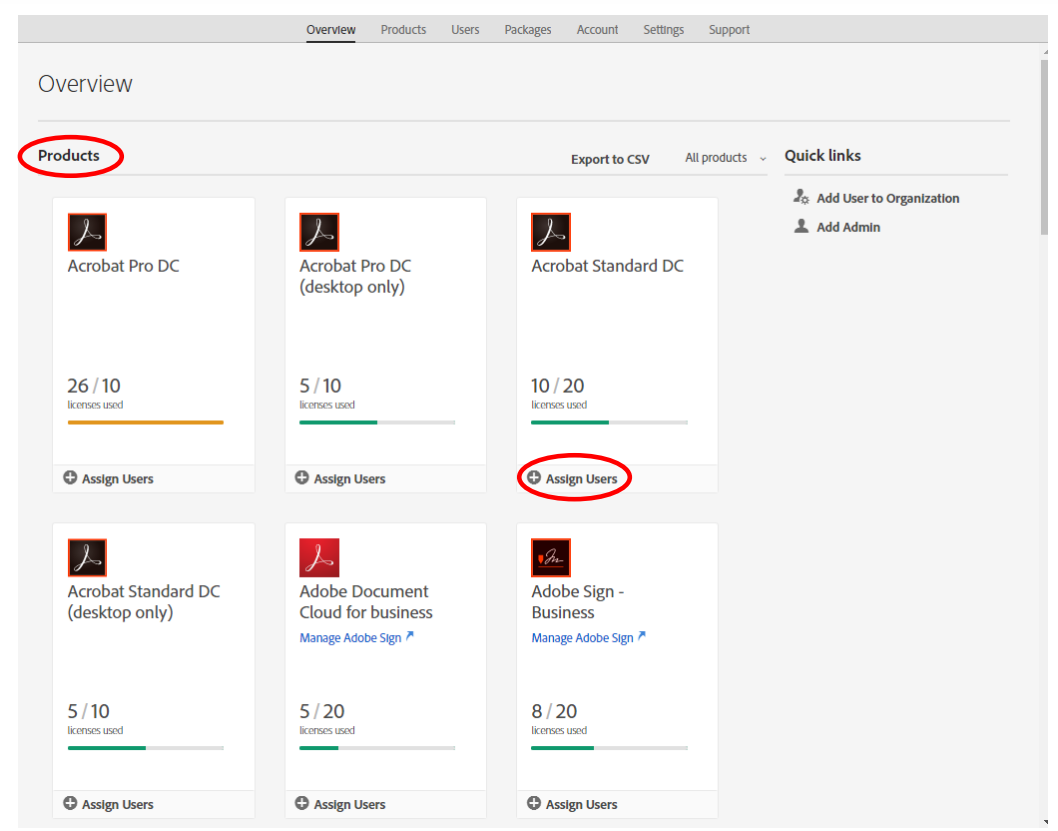Click plus icon under Adobe Document Cloud card

[x=302, y=803]
